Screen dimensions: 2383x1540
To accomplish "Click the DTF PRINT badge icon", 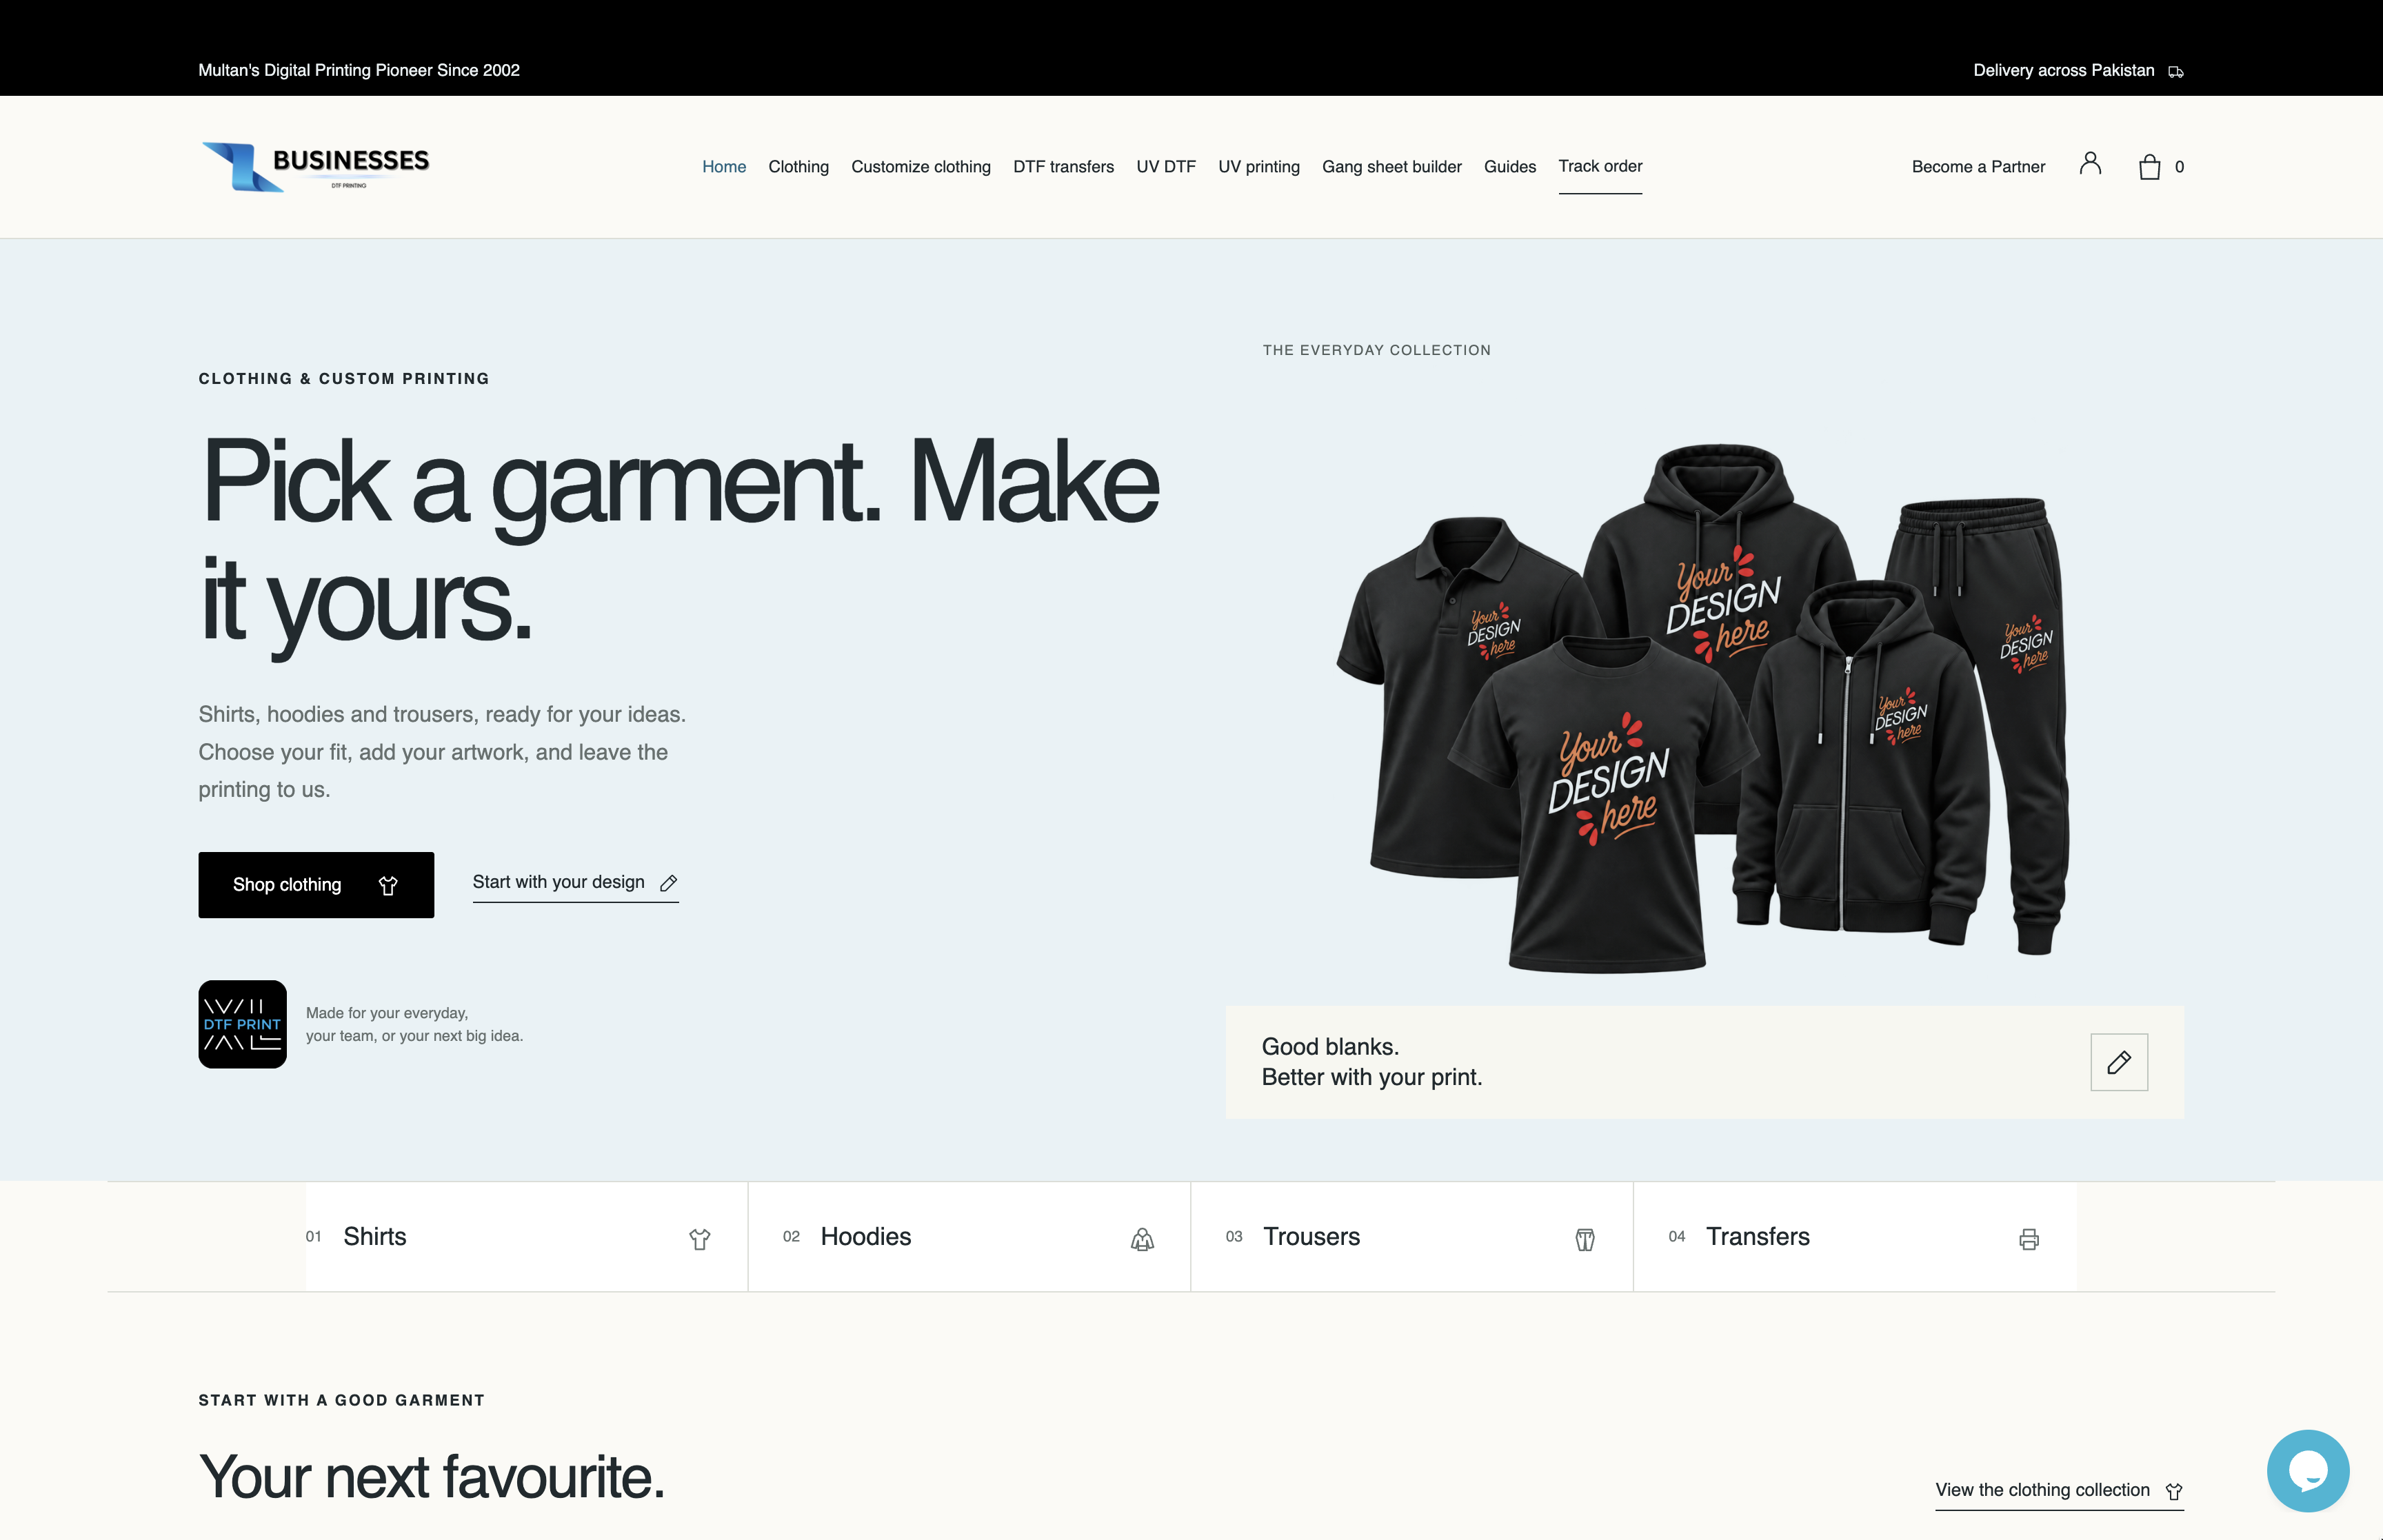I will click(242, 1024).
